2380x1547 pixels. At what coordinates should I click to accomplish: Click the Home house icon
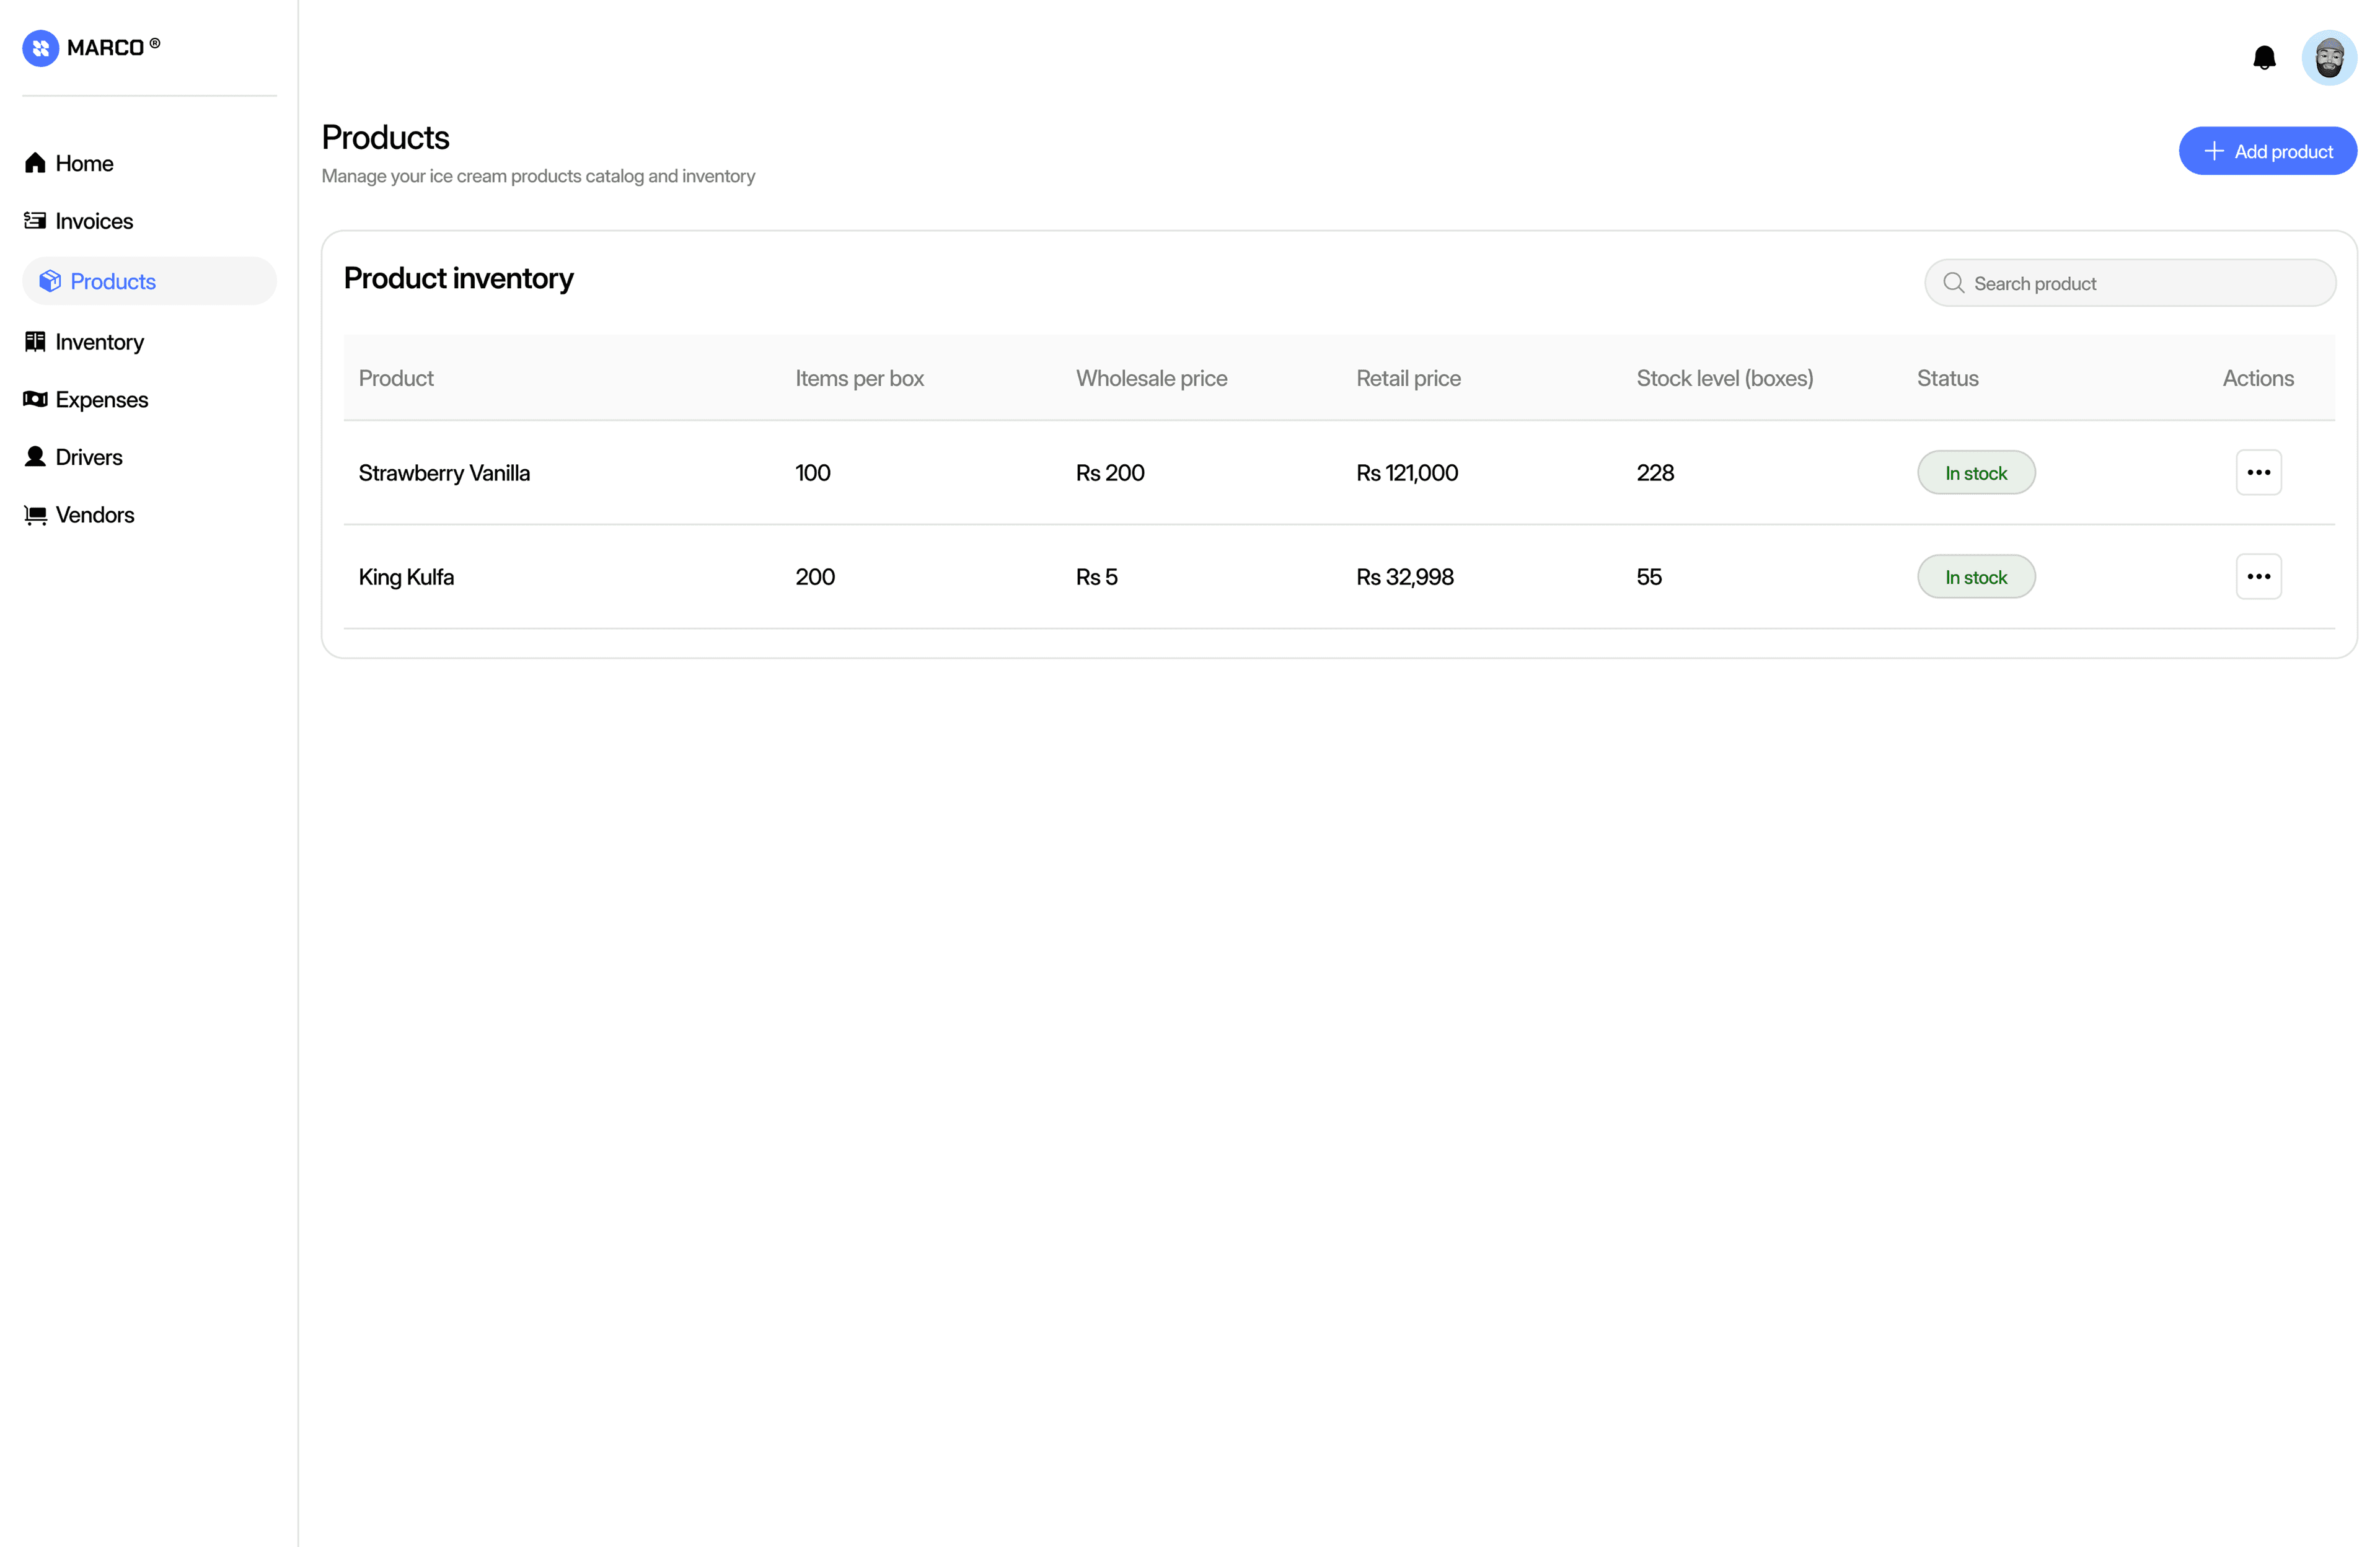point(35,163)
